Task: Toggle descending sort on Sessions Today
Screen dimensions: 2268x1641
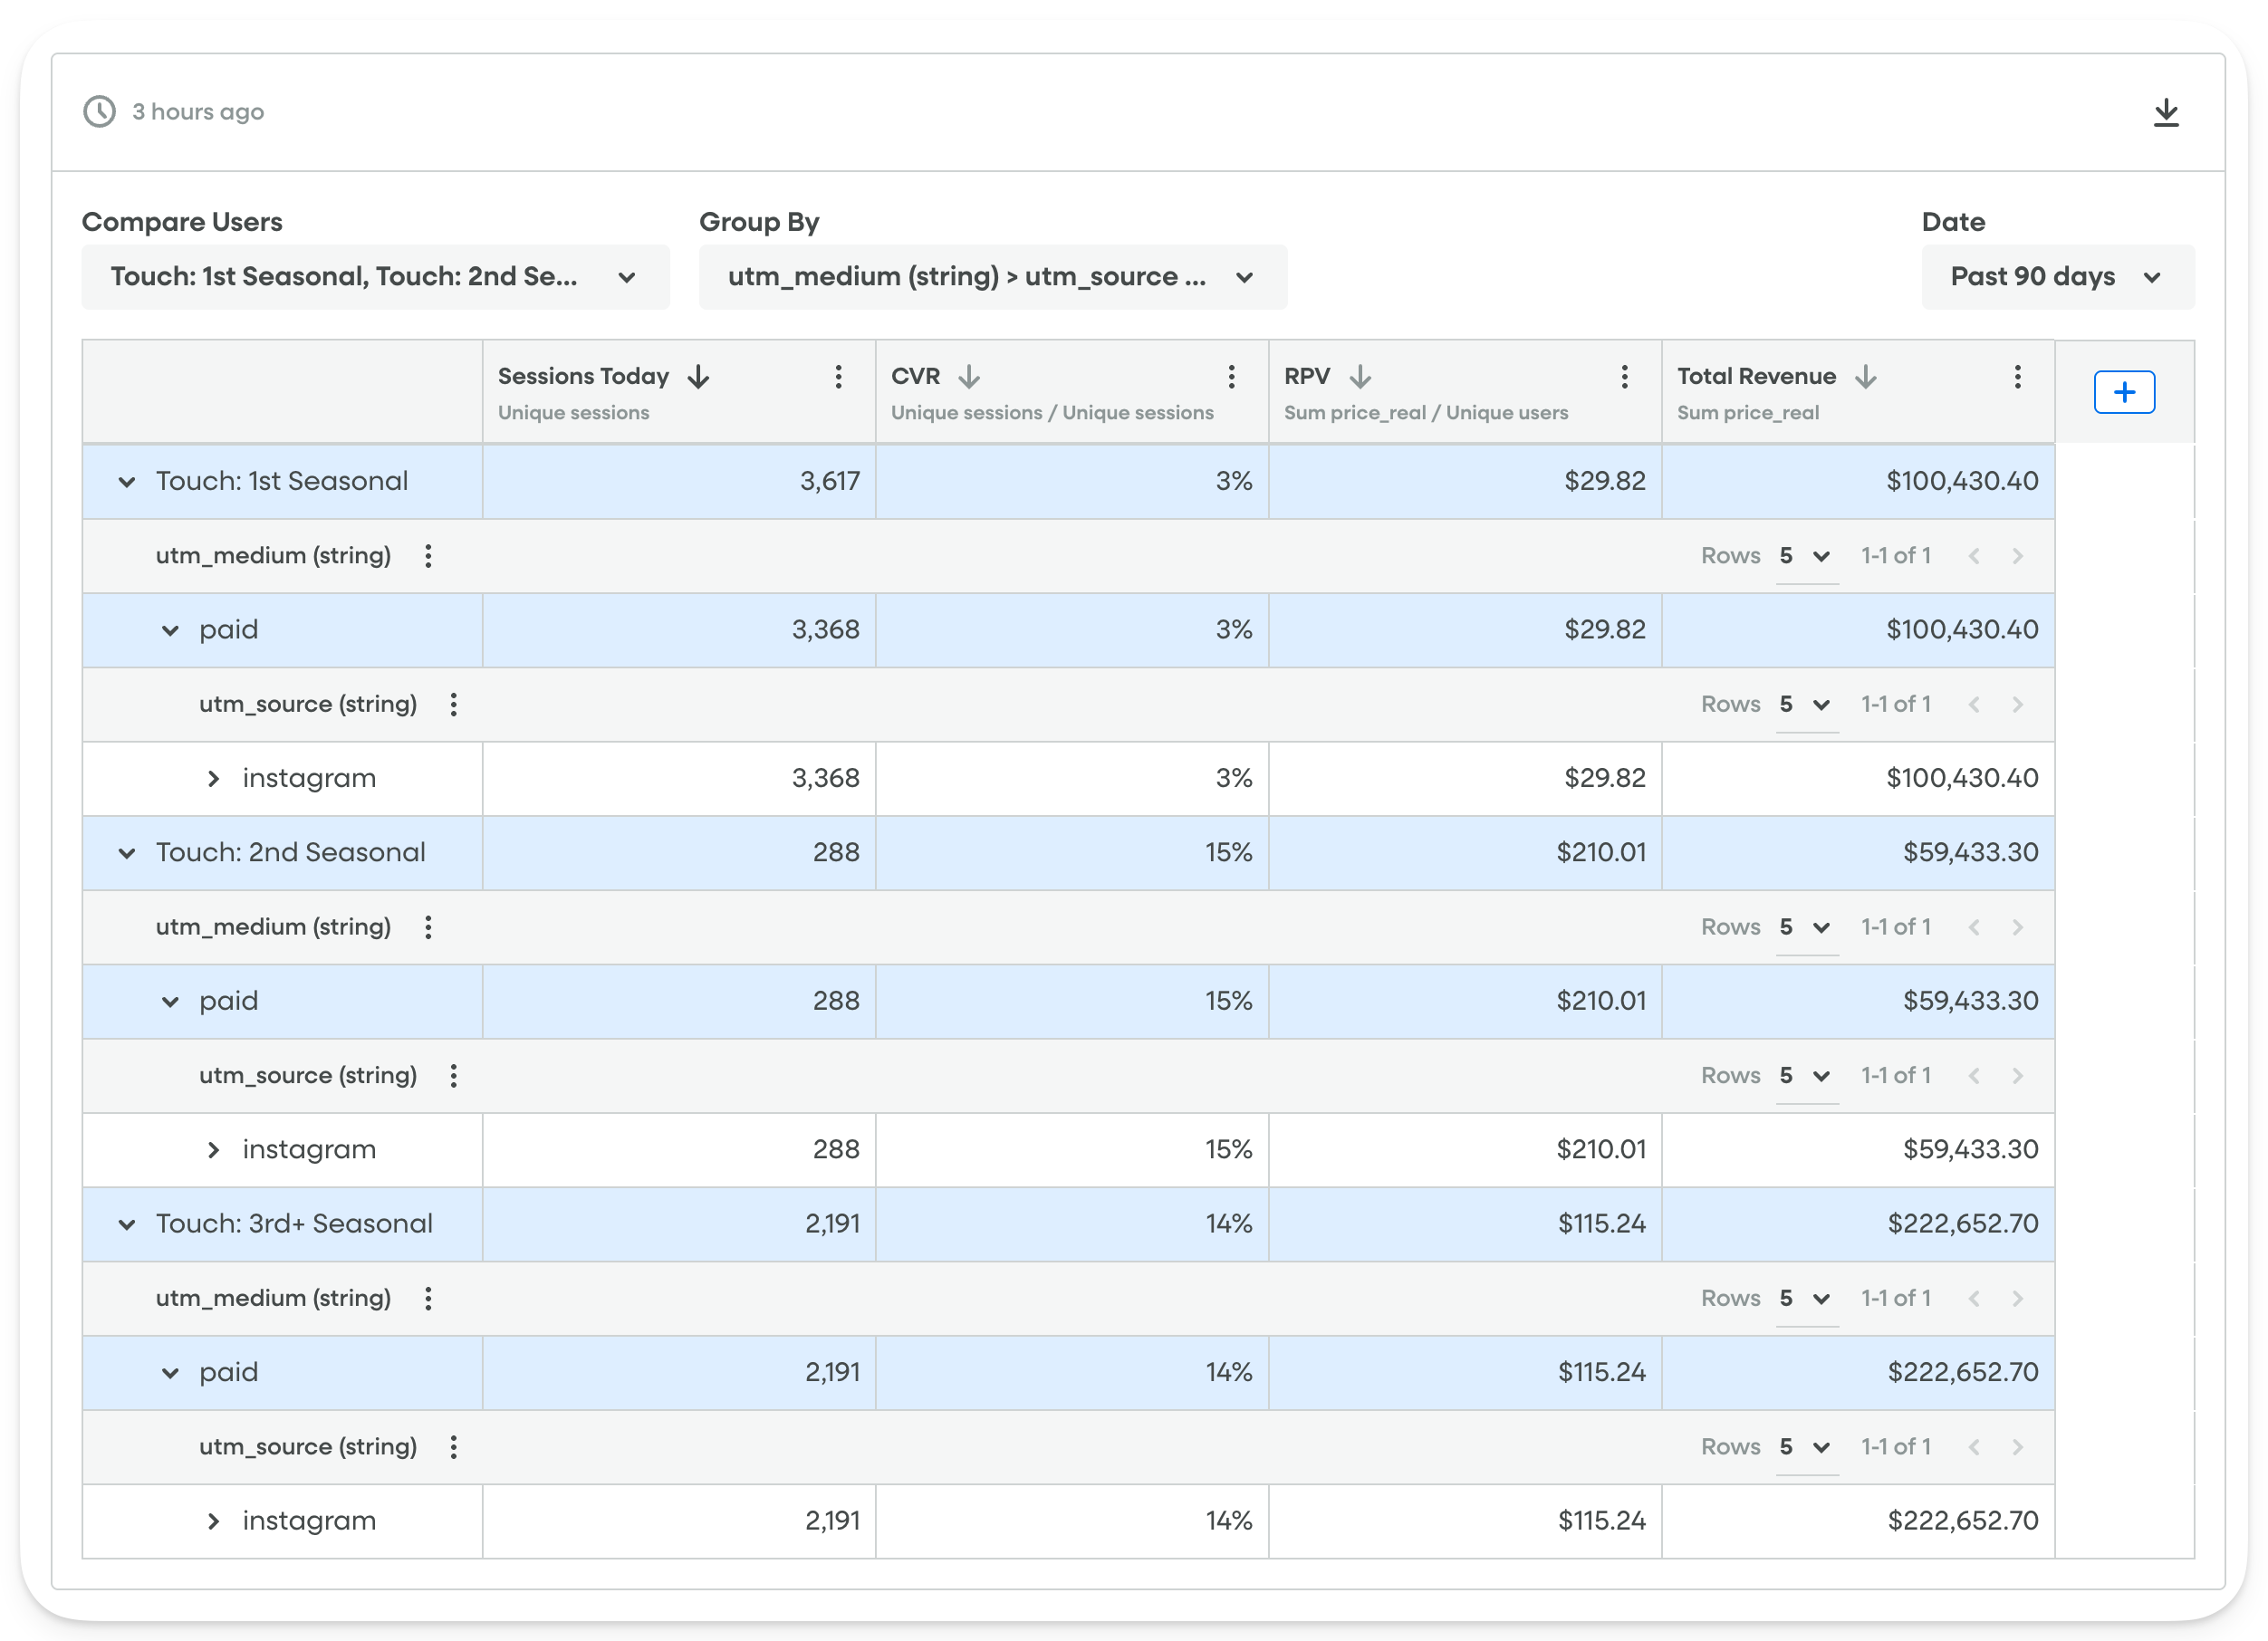Action: pyautogui.click(x=699, y=377)
